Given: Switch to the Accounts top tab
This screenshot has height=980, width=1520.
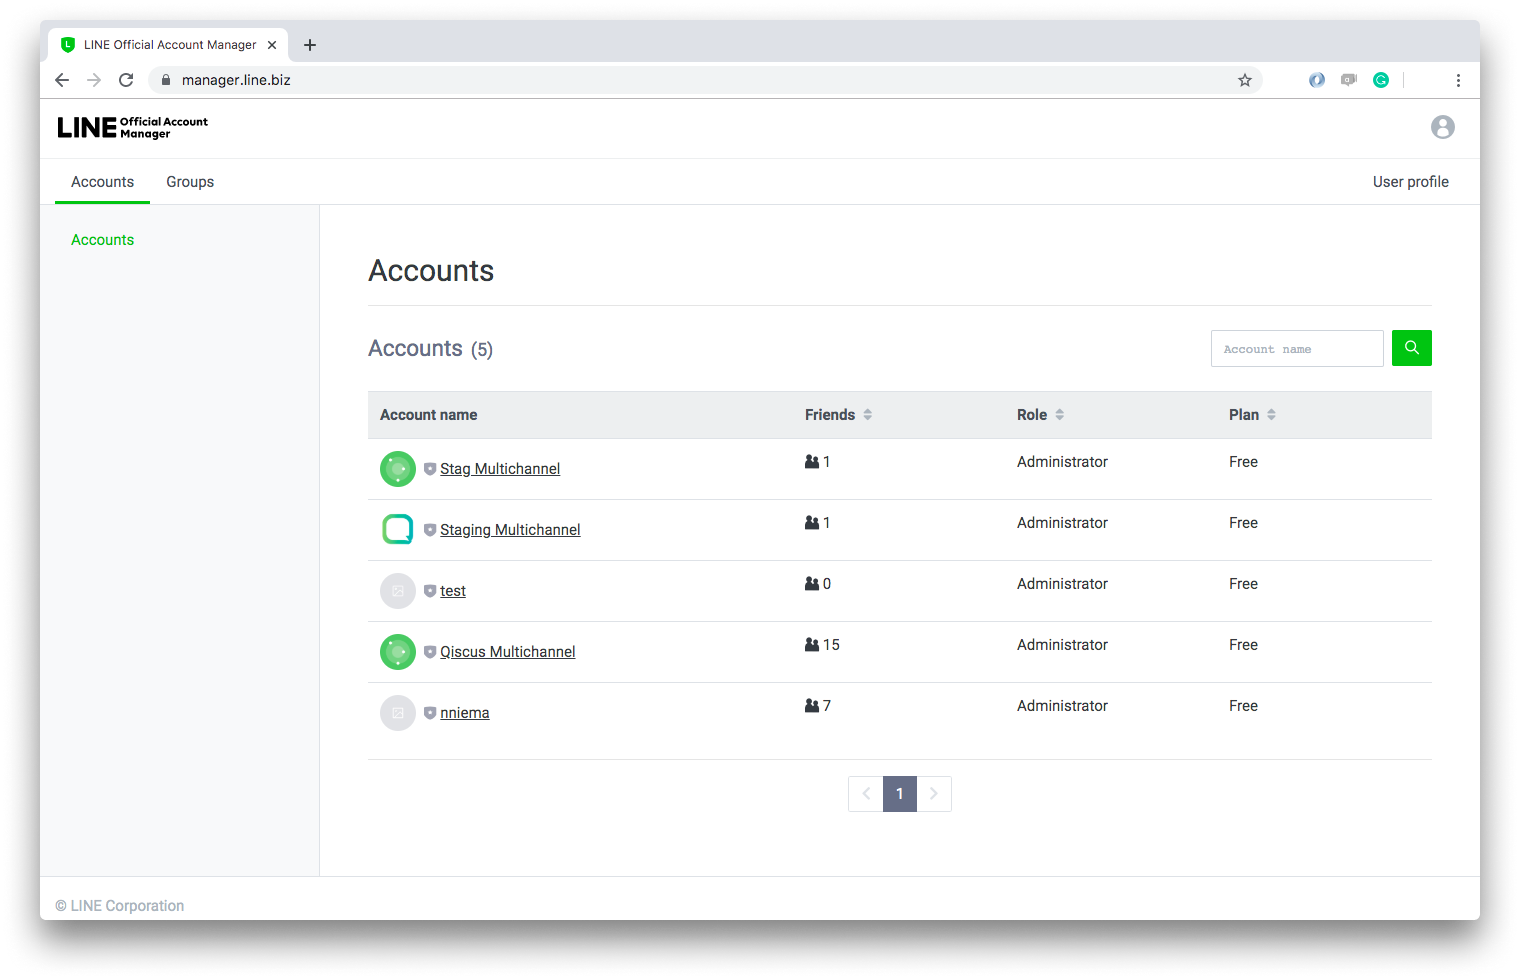Looking at the screenshot, I should point(102,182).
